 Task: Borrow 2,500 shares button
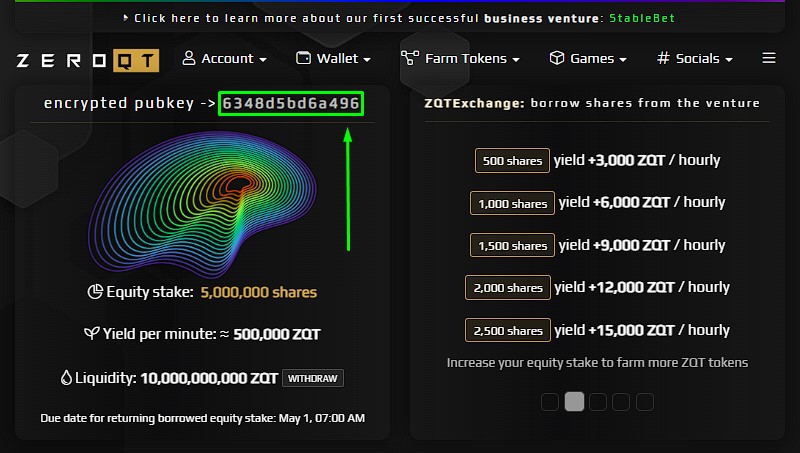point(509,330)
